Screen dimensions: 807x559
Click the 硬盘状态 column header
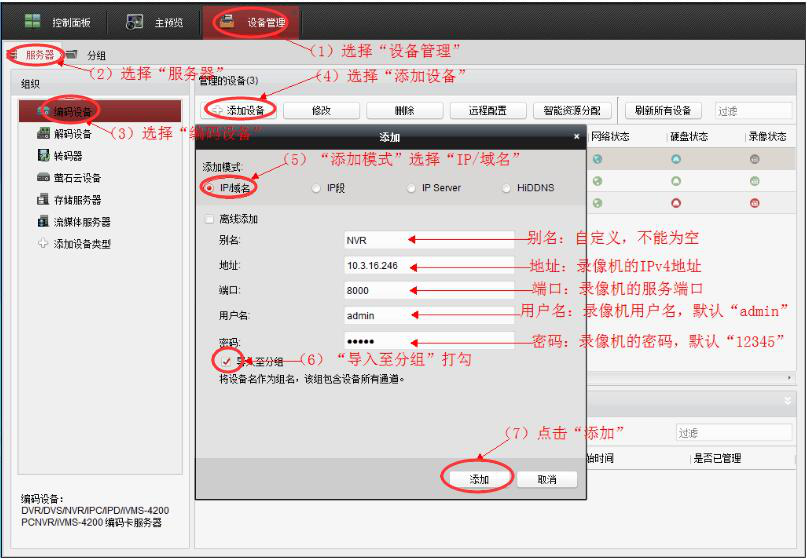coord(689,136)
